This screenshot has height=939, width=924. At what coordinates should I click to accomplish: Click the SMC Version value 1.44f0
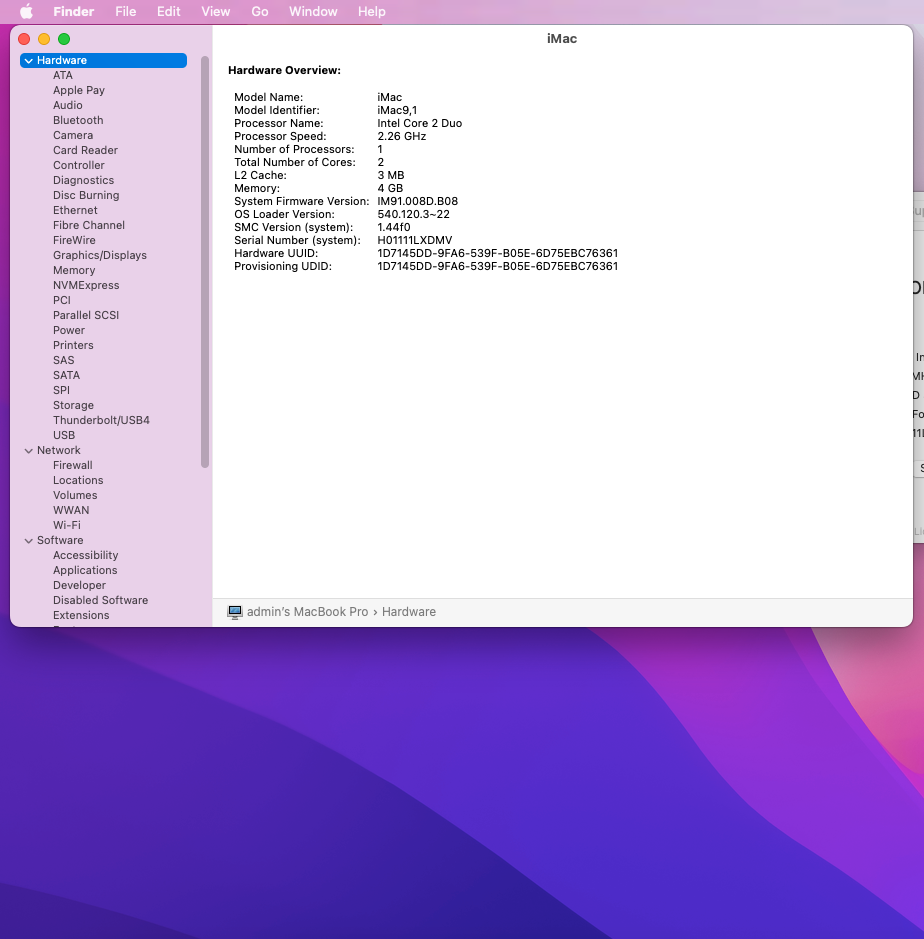pyautogui.click(x=394, y=228)
